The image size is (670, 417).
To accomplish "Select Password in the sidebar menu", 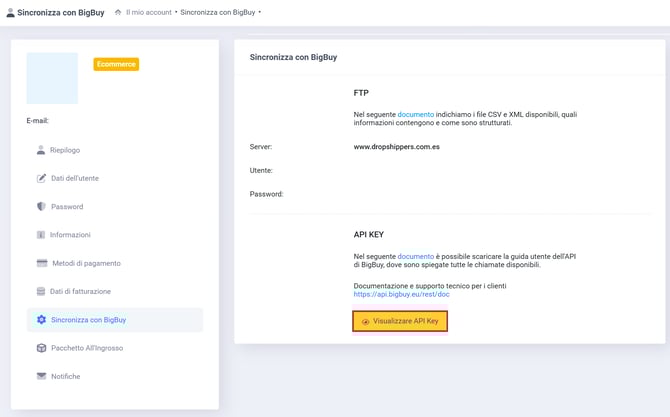I will (x=67, y=207).
